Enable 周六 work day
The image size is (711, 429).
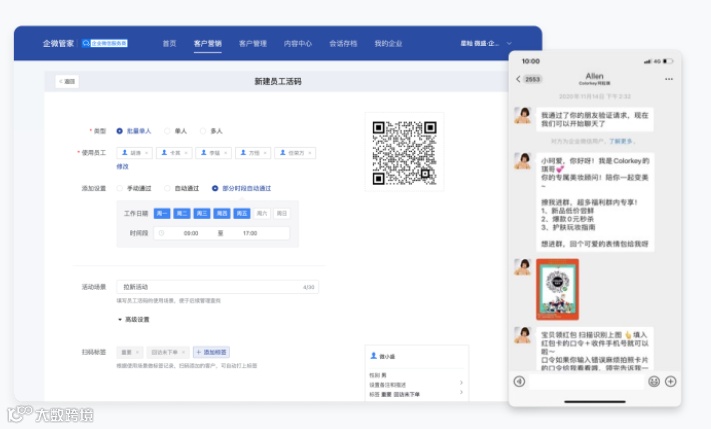tap(262, 213)
